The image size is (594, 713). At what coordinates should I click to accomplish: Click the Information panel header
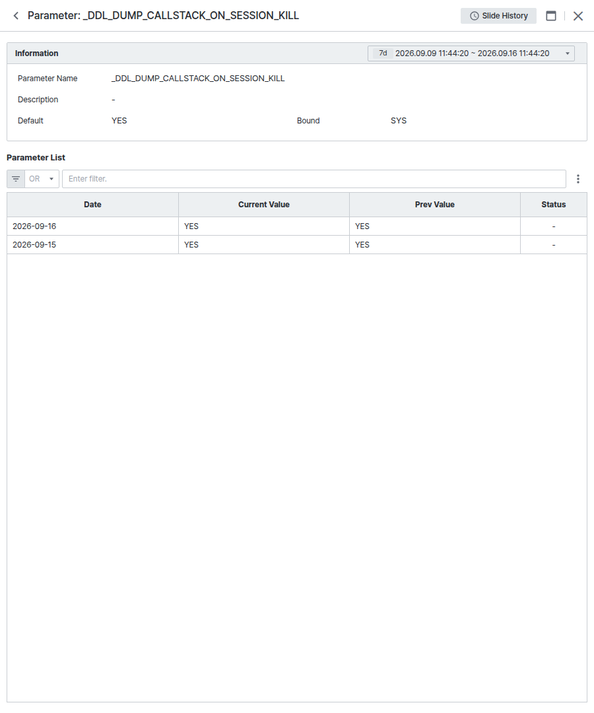pos(297,53)
